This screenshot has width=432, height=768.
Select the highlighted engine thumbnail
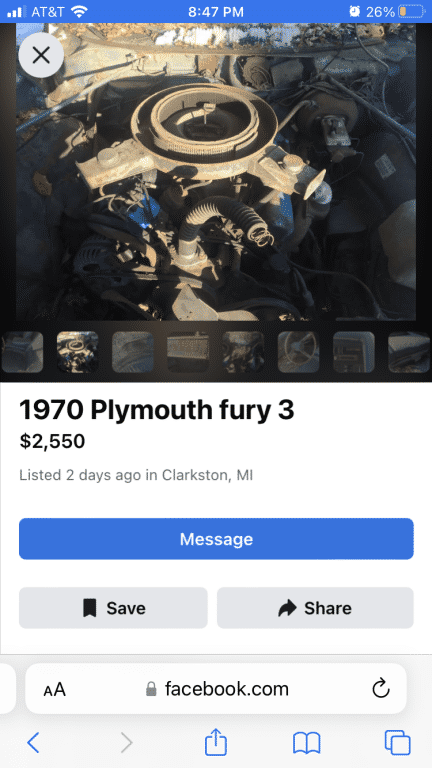pyautogui.click(x=77, y=352)
